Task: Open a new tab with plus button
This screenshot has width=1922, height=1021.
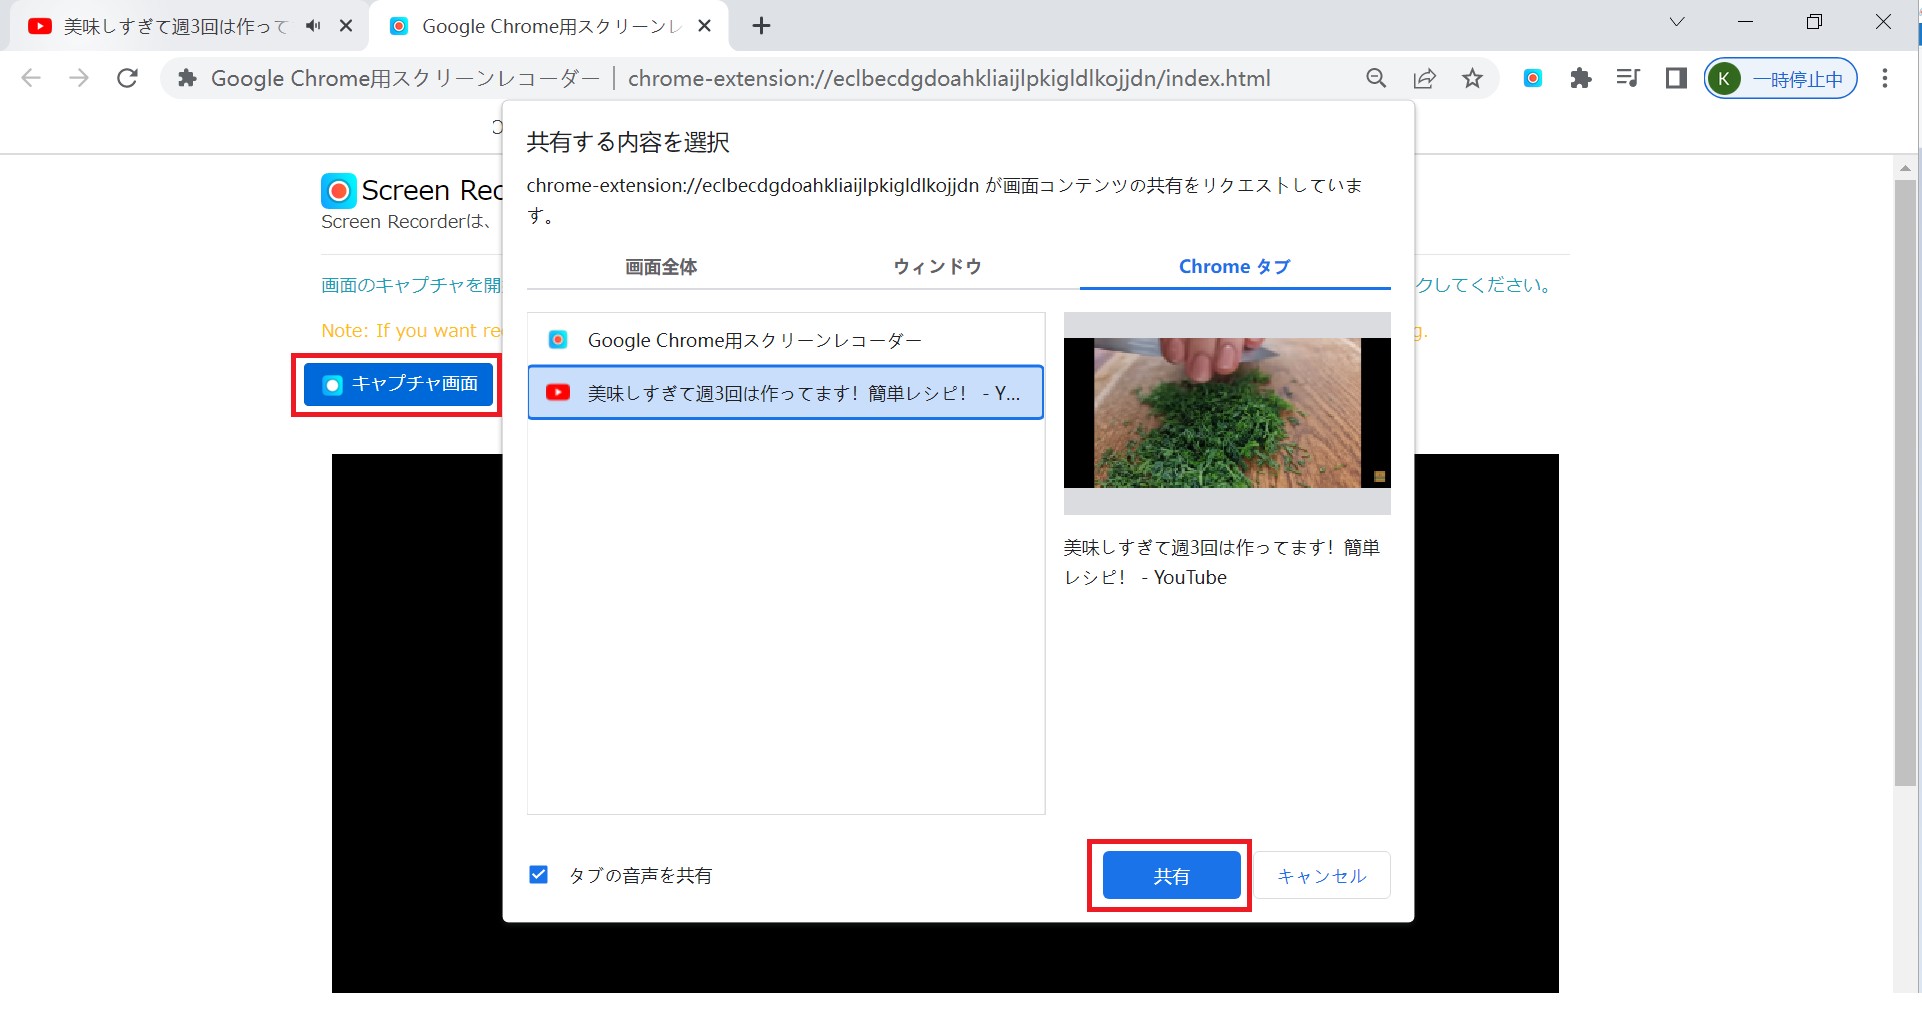Action: [761, 26]
